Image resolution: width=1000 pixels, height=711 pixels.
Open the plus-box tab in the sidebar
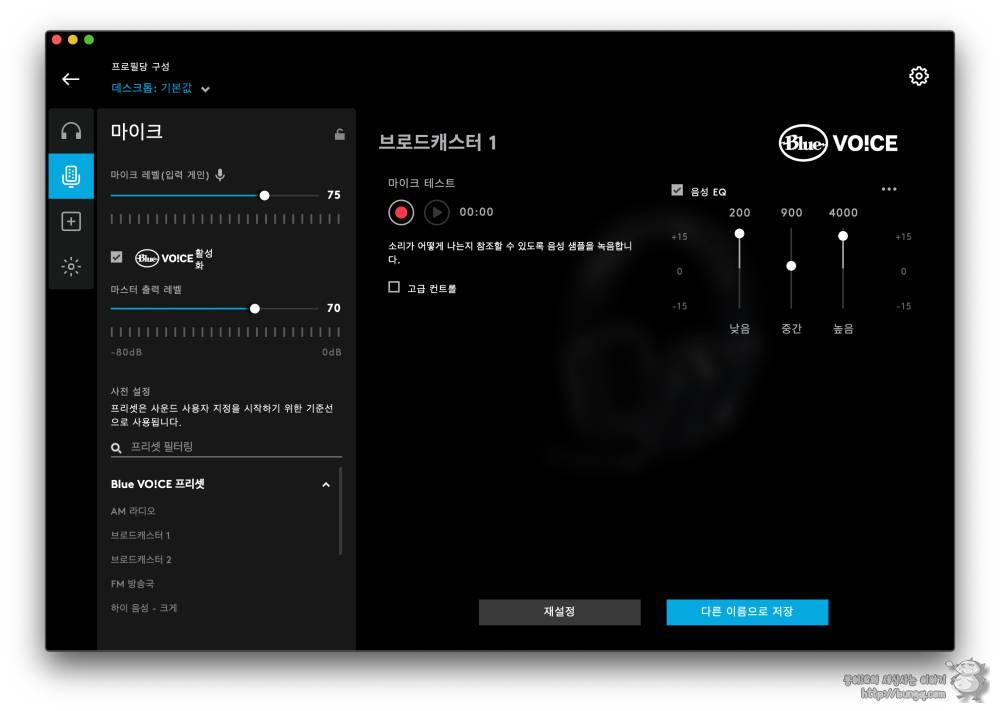pyautogui.click(x=71, y=221)
